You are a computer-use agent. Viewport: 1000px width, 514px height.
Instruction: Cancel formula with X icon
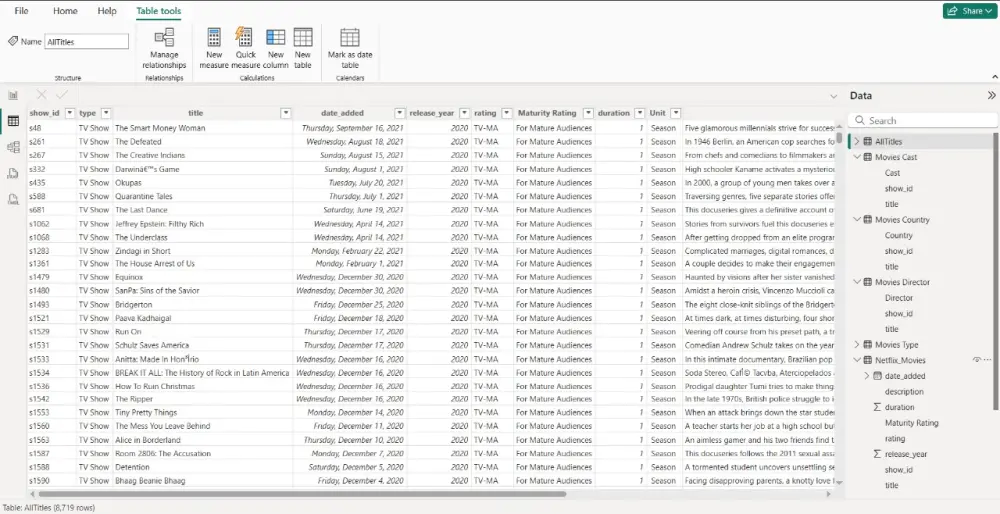pos(41,95)
